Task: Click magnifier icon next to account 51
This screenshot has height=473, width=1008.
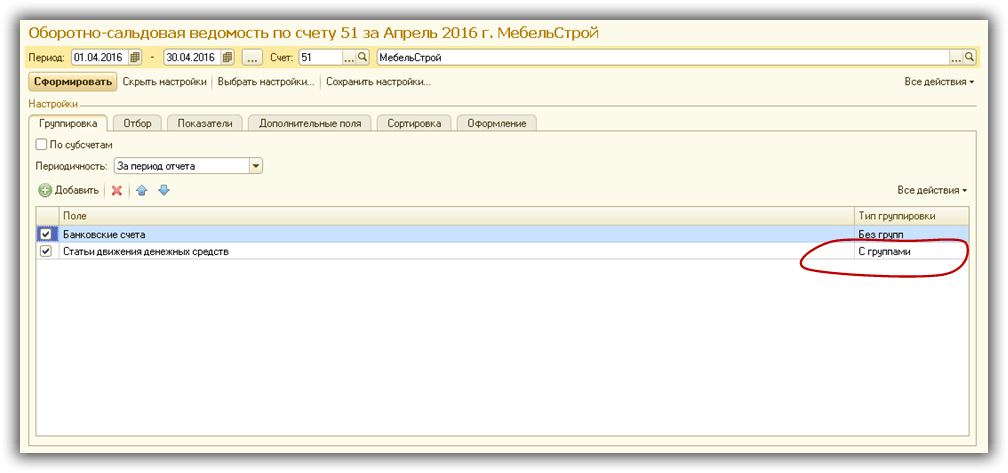Action: point(363,57)
